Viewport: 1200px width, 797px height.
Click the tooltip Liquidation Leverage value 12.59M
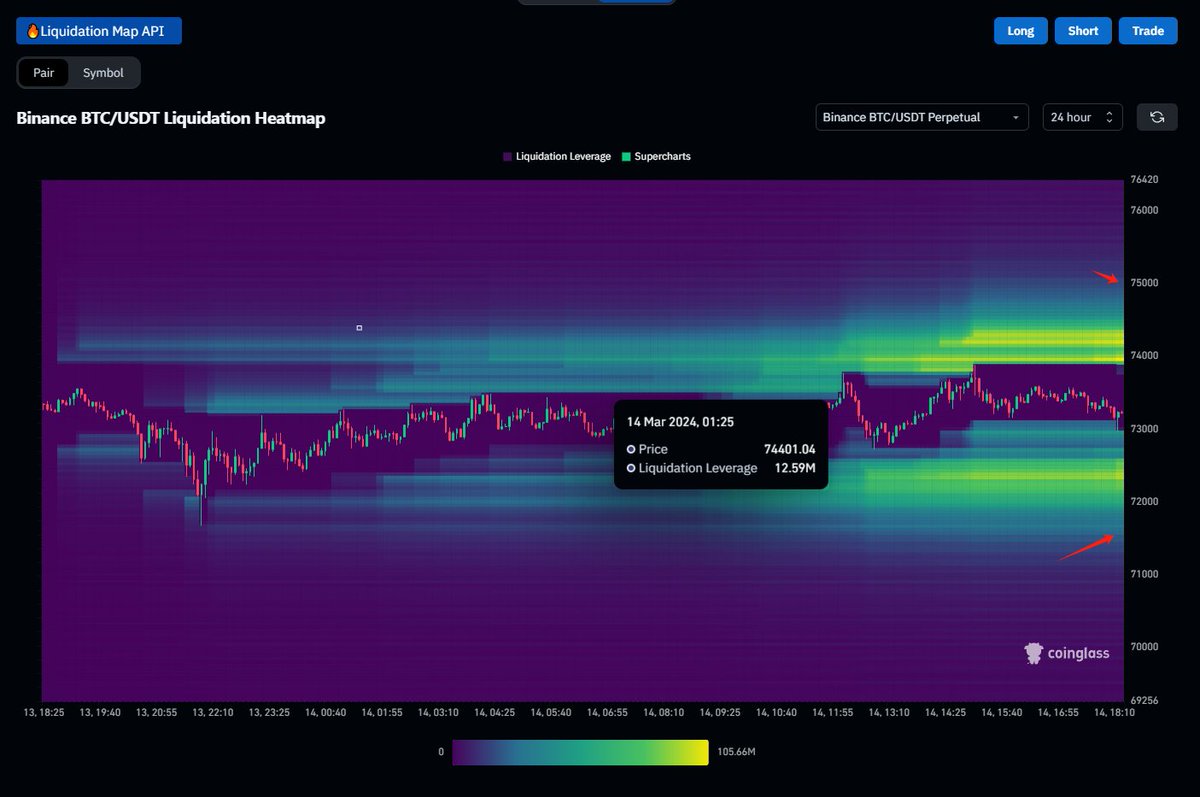[x=796, y=468]
